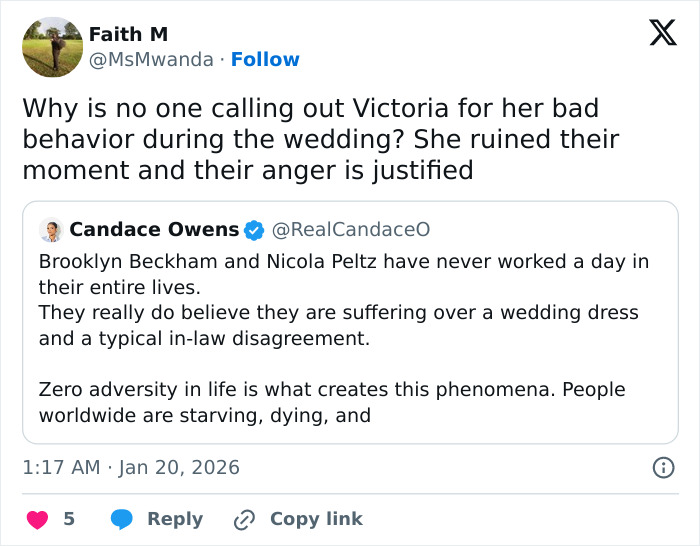700x546 pixels.
Task: Open the Twitter info circle icon
Action: point(662,467)
